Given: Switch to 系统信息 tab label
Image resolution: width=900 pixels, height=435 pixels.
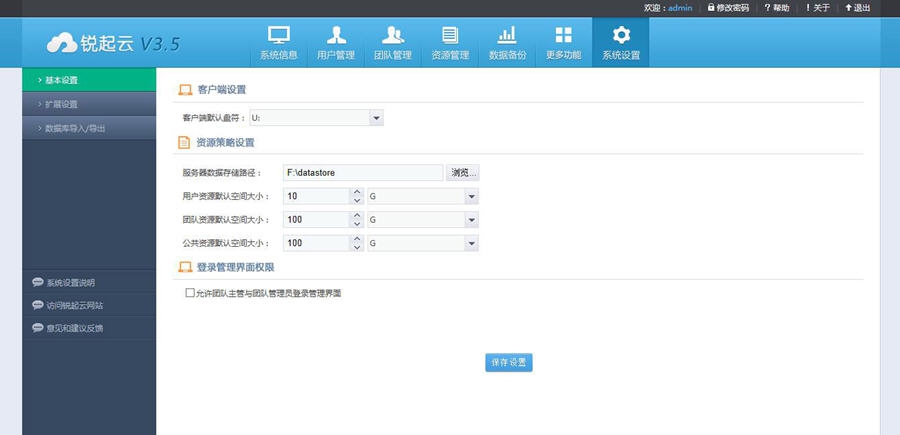Looking at the screenshot, I should (x=278, y=56).
